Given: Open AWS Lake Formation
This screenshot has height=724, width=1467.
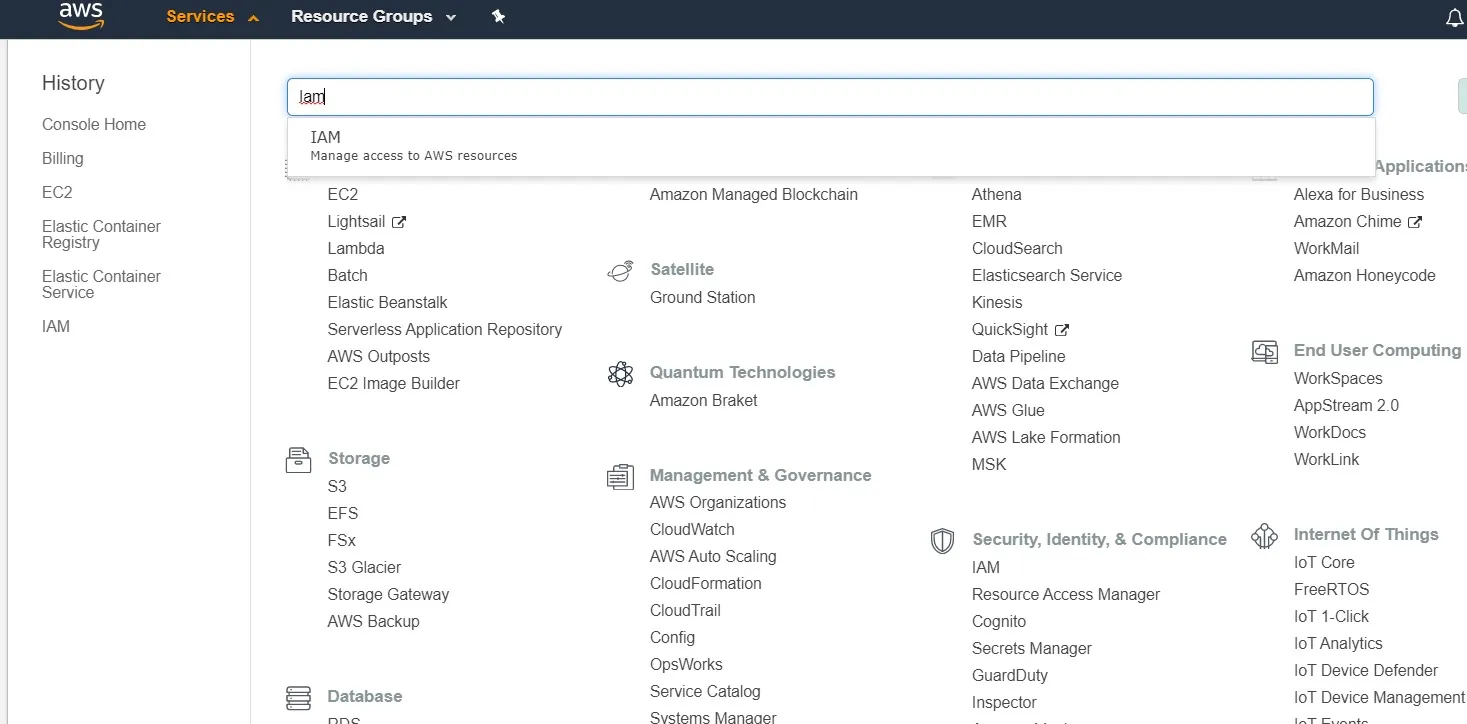Looking at the screenshot, I should 1046,437.
